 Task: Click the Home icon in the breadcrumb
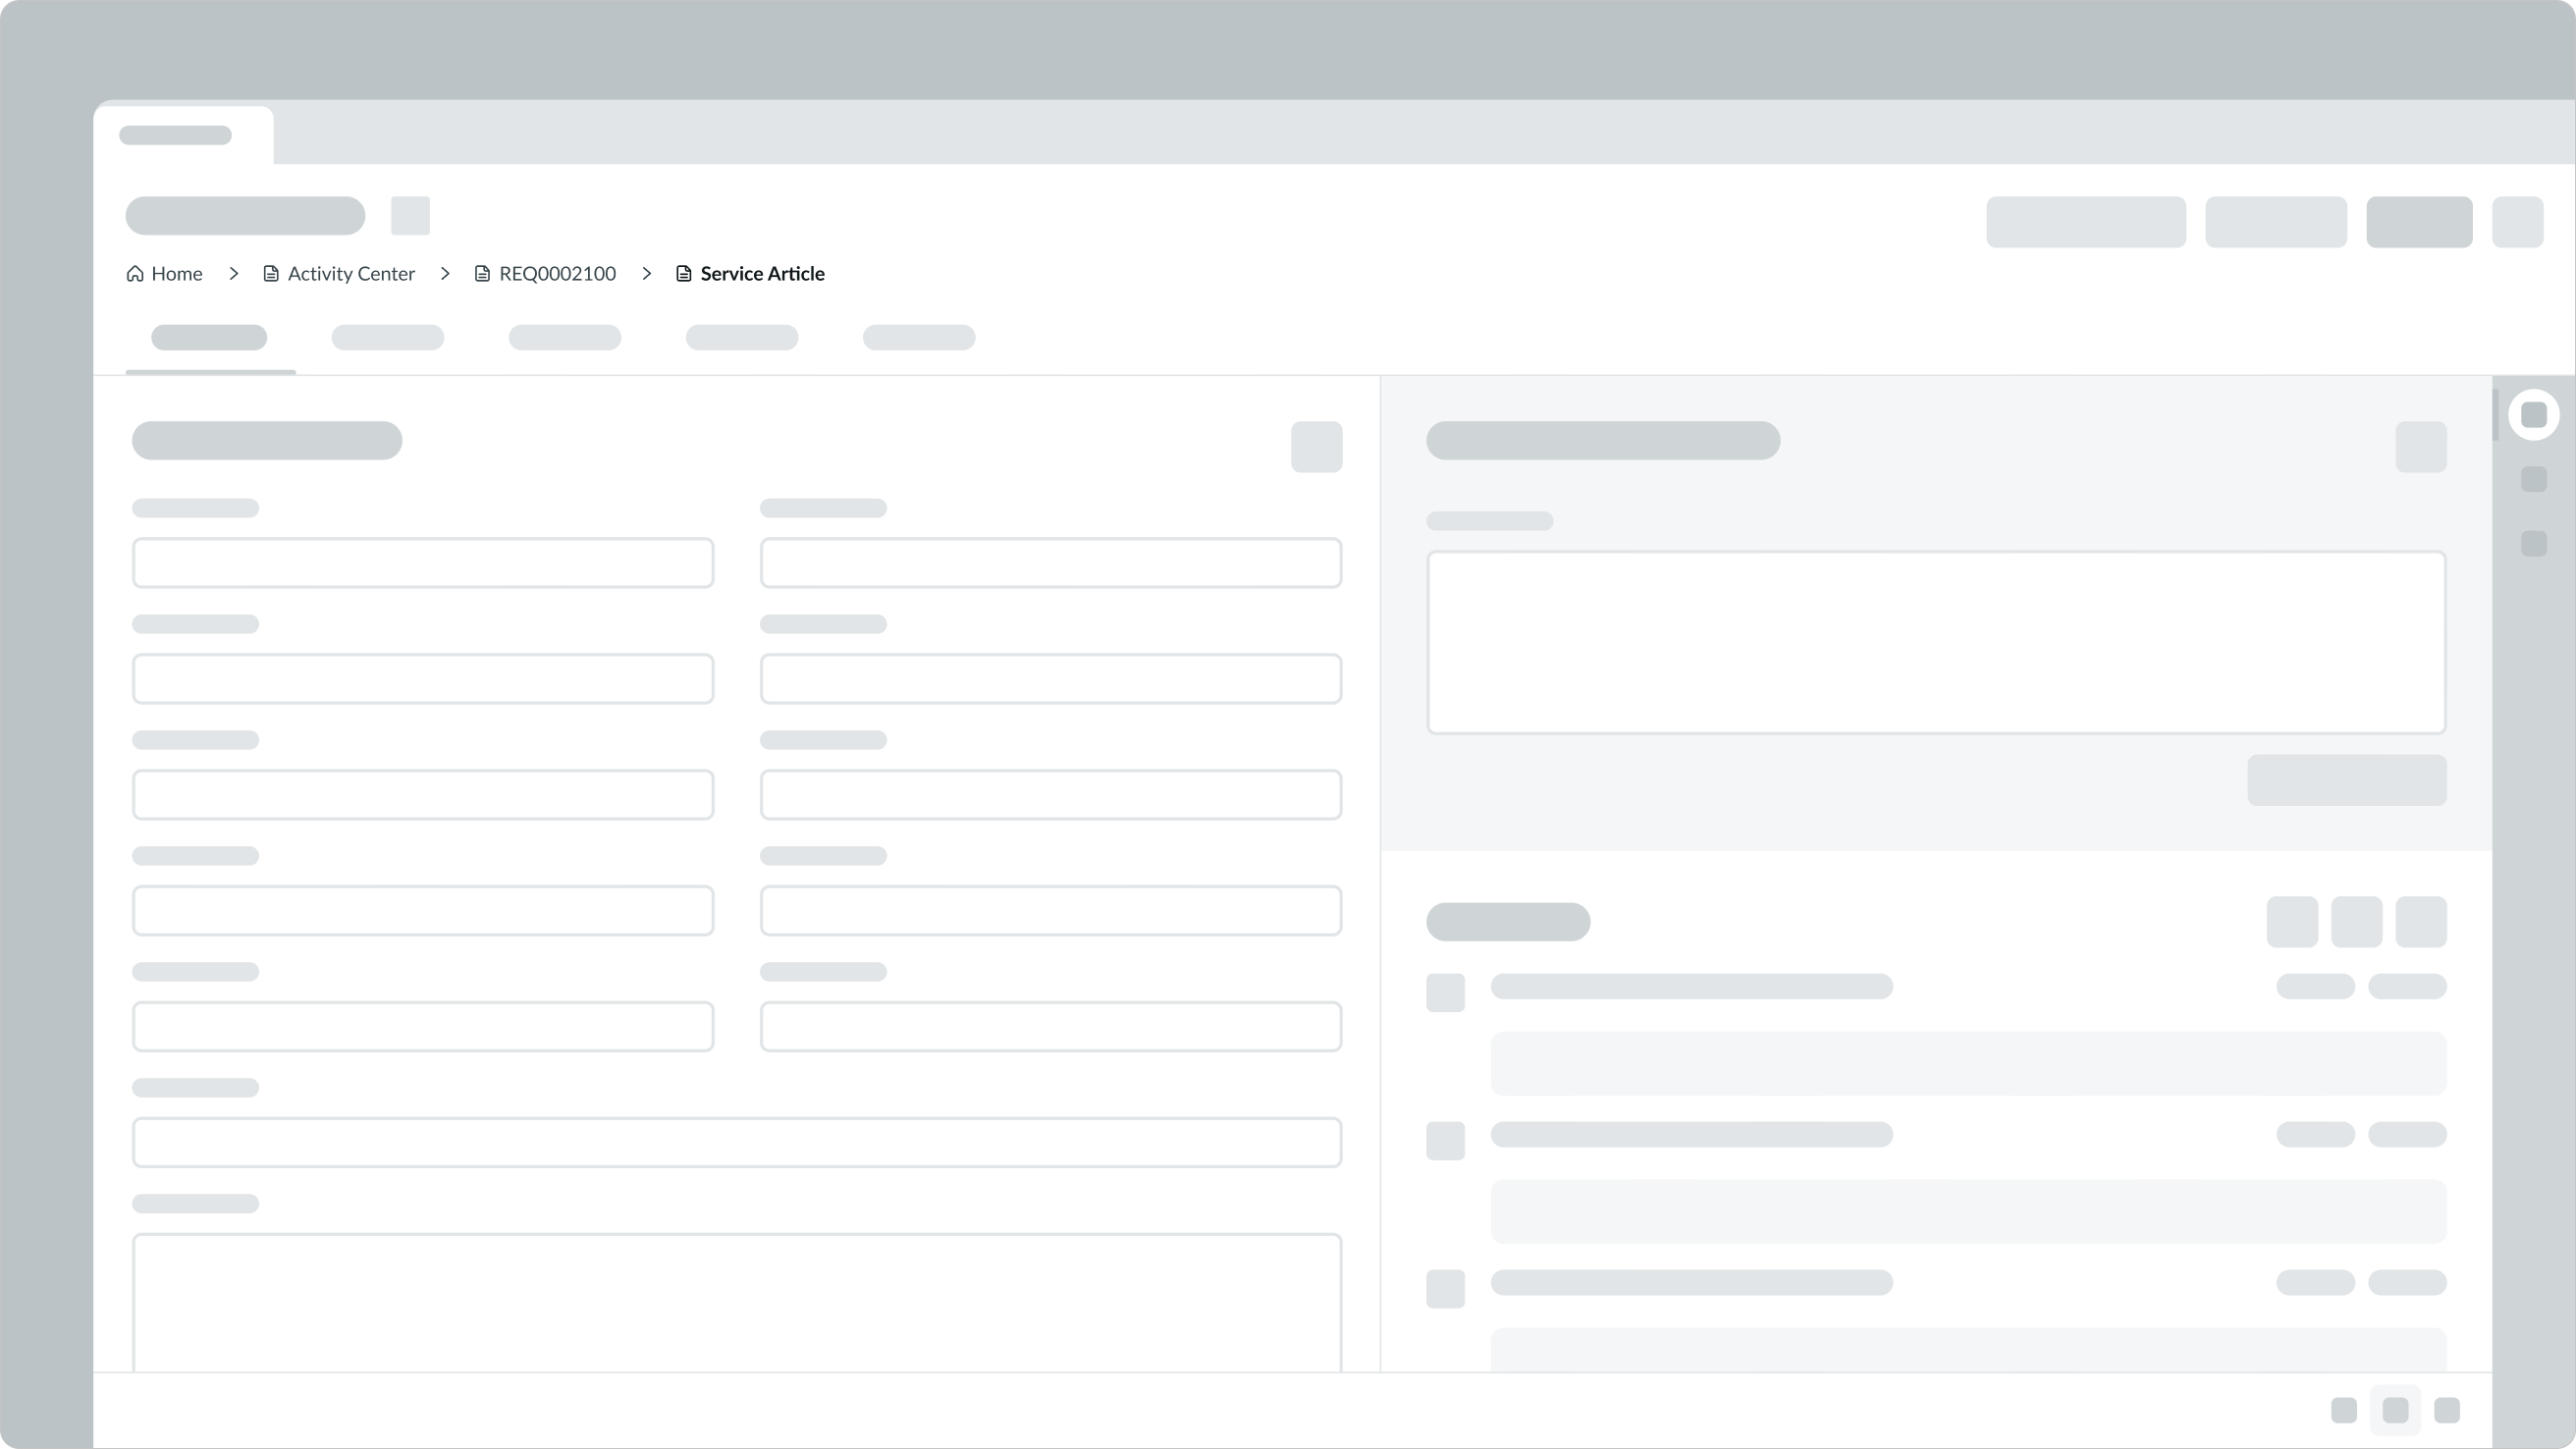136,273
